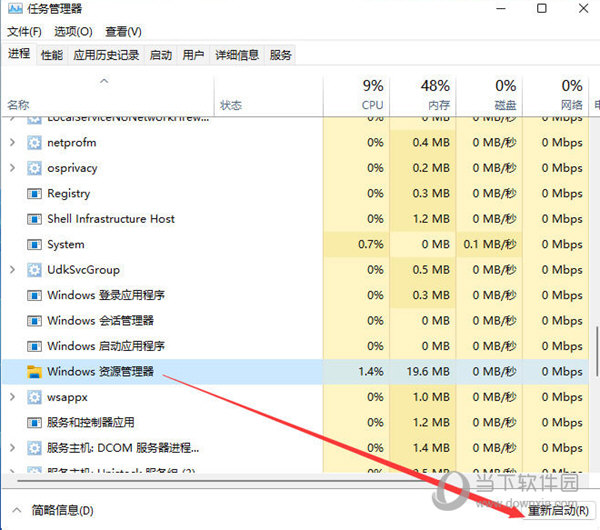
Task: Click the 0.1 MB/秒 disk value
Action: tap(490, 245)
